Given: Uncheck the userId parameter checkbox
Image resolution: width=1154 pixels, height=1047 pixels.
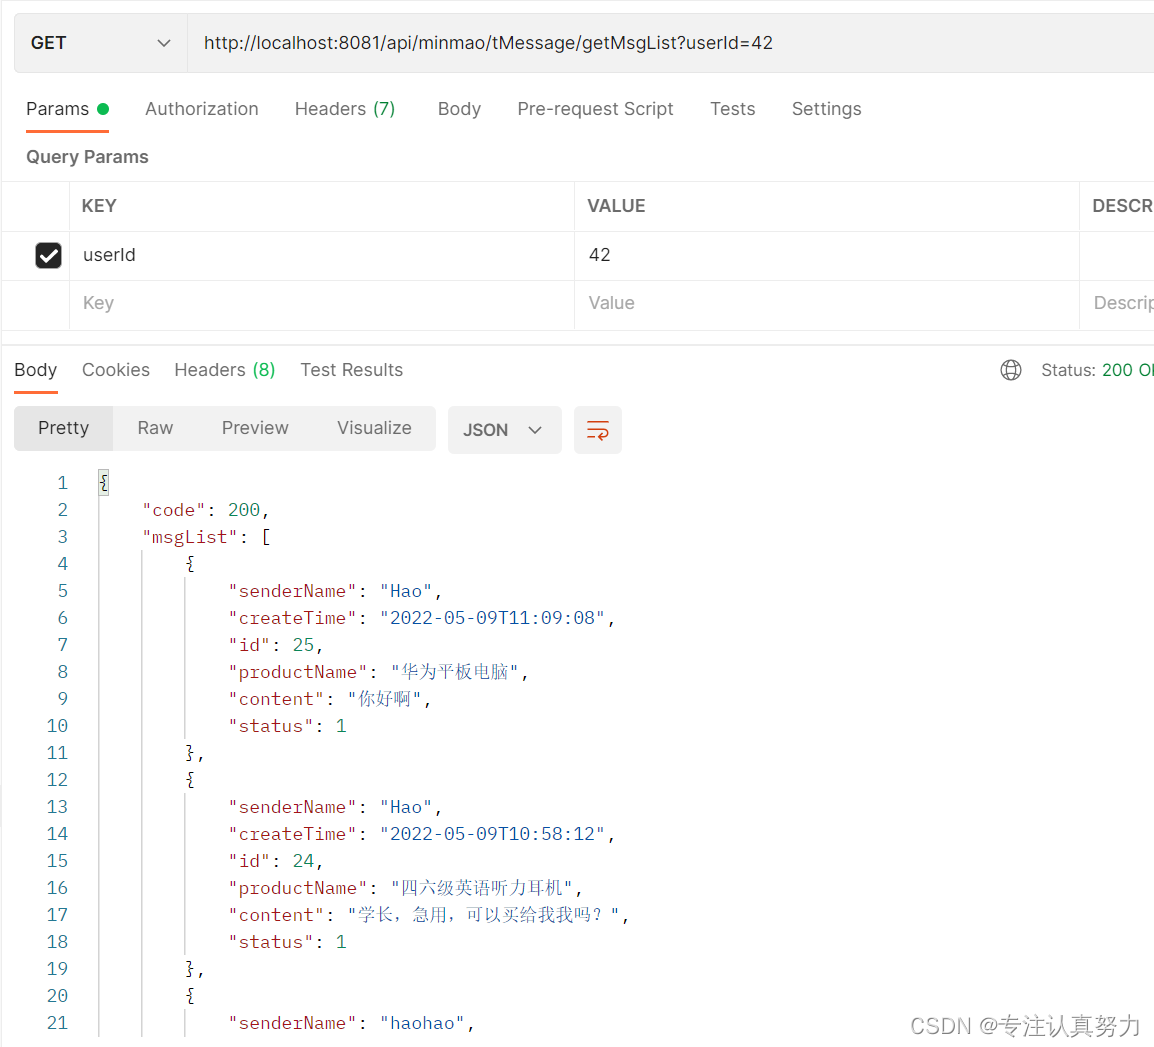Looking at the screenshot, I should (x=49, y=255).
